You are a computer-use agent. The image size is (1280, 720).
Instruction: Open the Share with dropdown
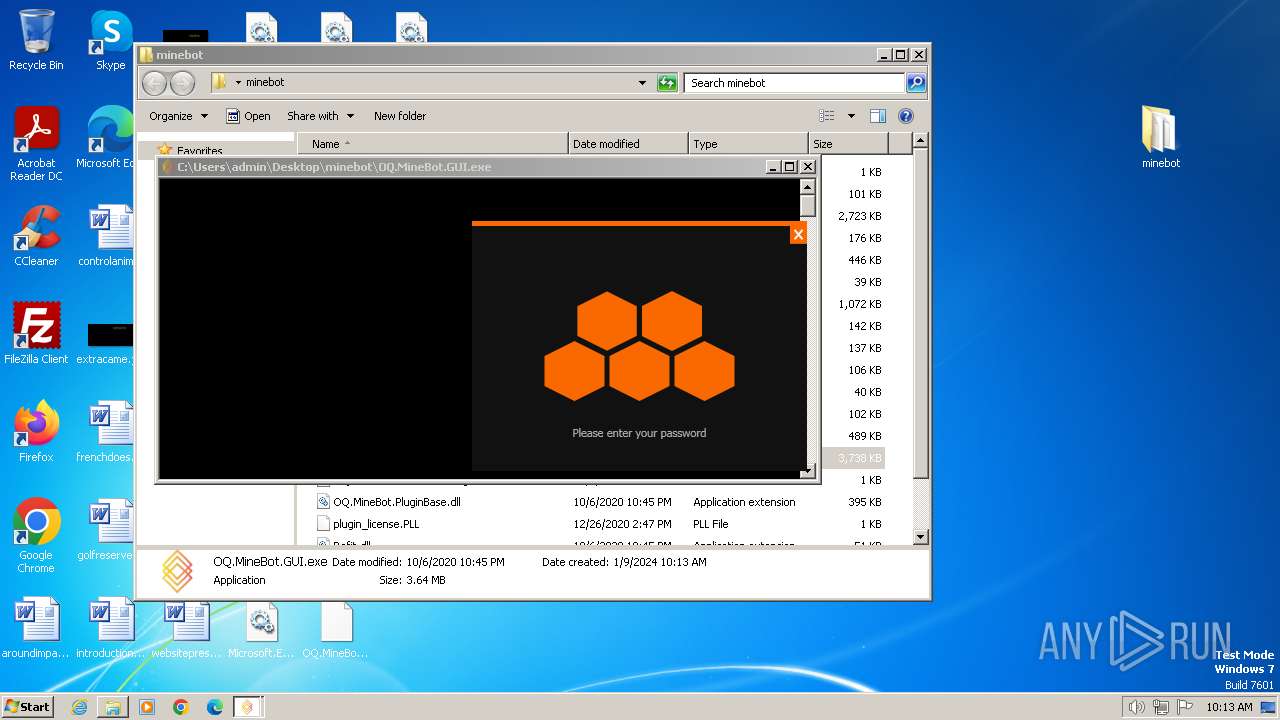(320, 116)
